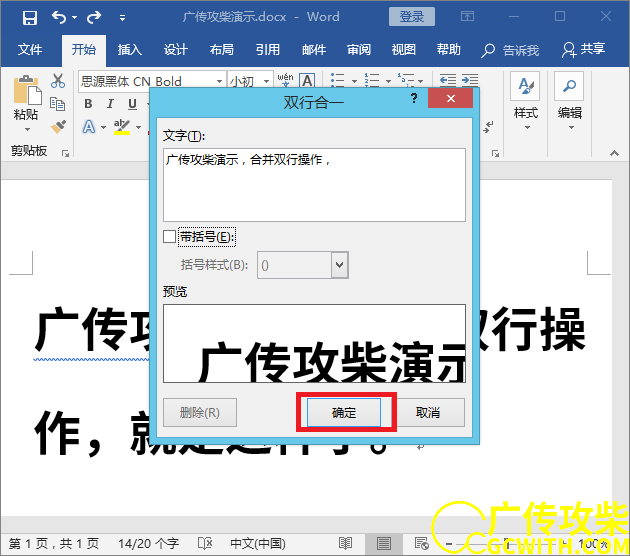Click the 共享 share button
The height and width of the screenshot is (556, 630).
coord(583,49)
